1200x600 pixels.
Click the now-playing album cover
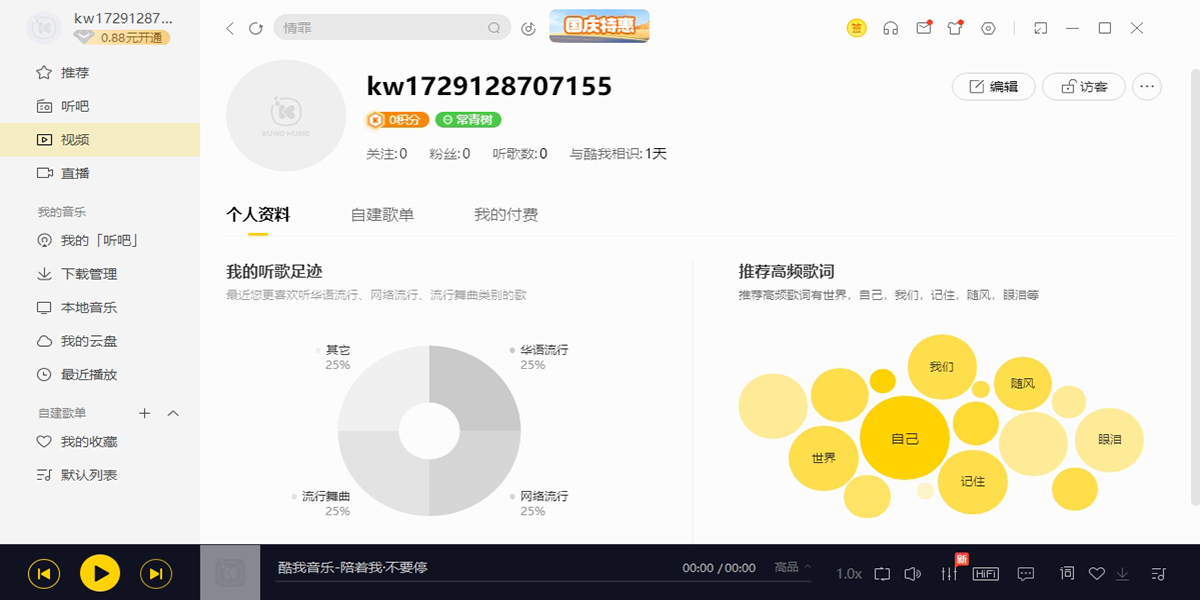point(230,572)
